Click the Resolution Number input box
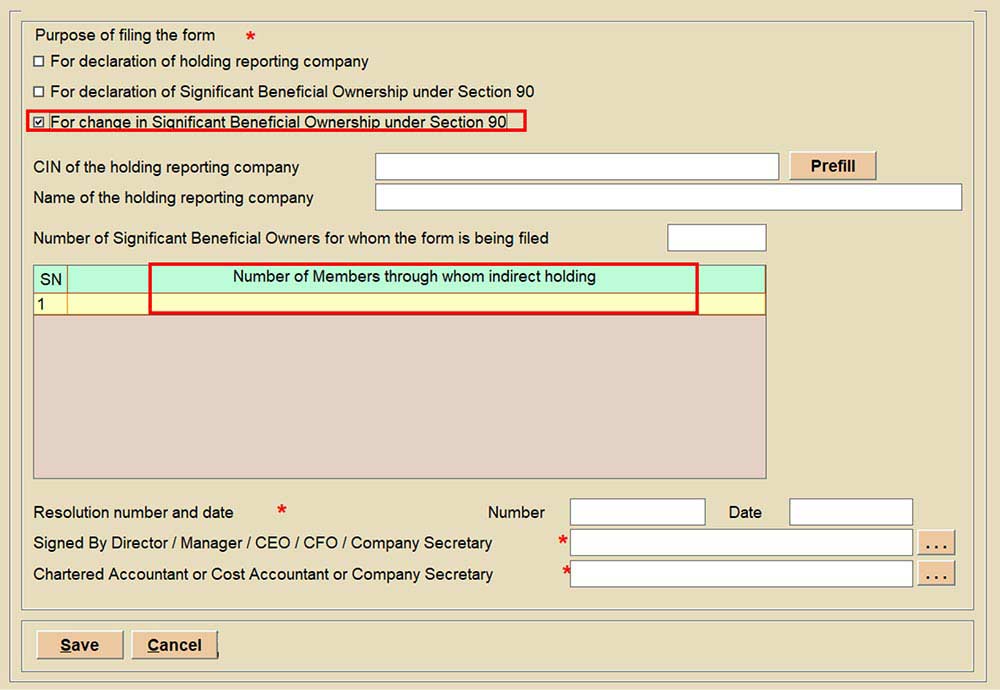The height and width of the screenshot is (690, 1000). point(637,512)
